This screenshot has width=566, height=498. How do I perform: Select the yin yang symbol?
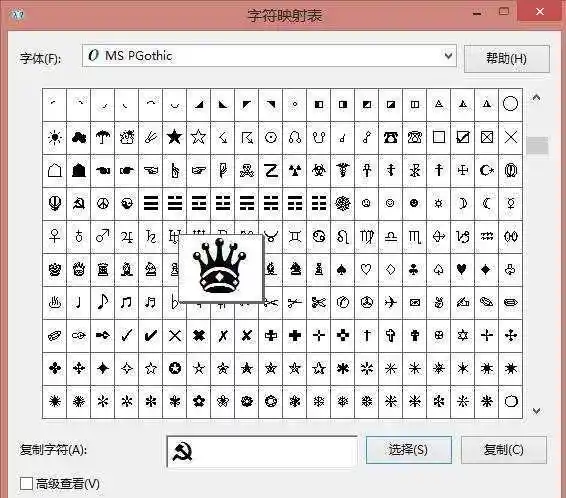coord(127,204)
